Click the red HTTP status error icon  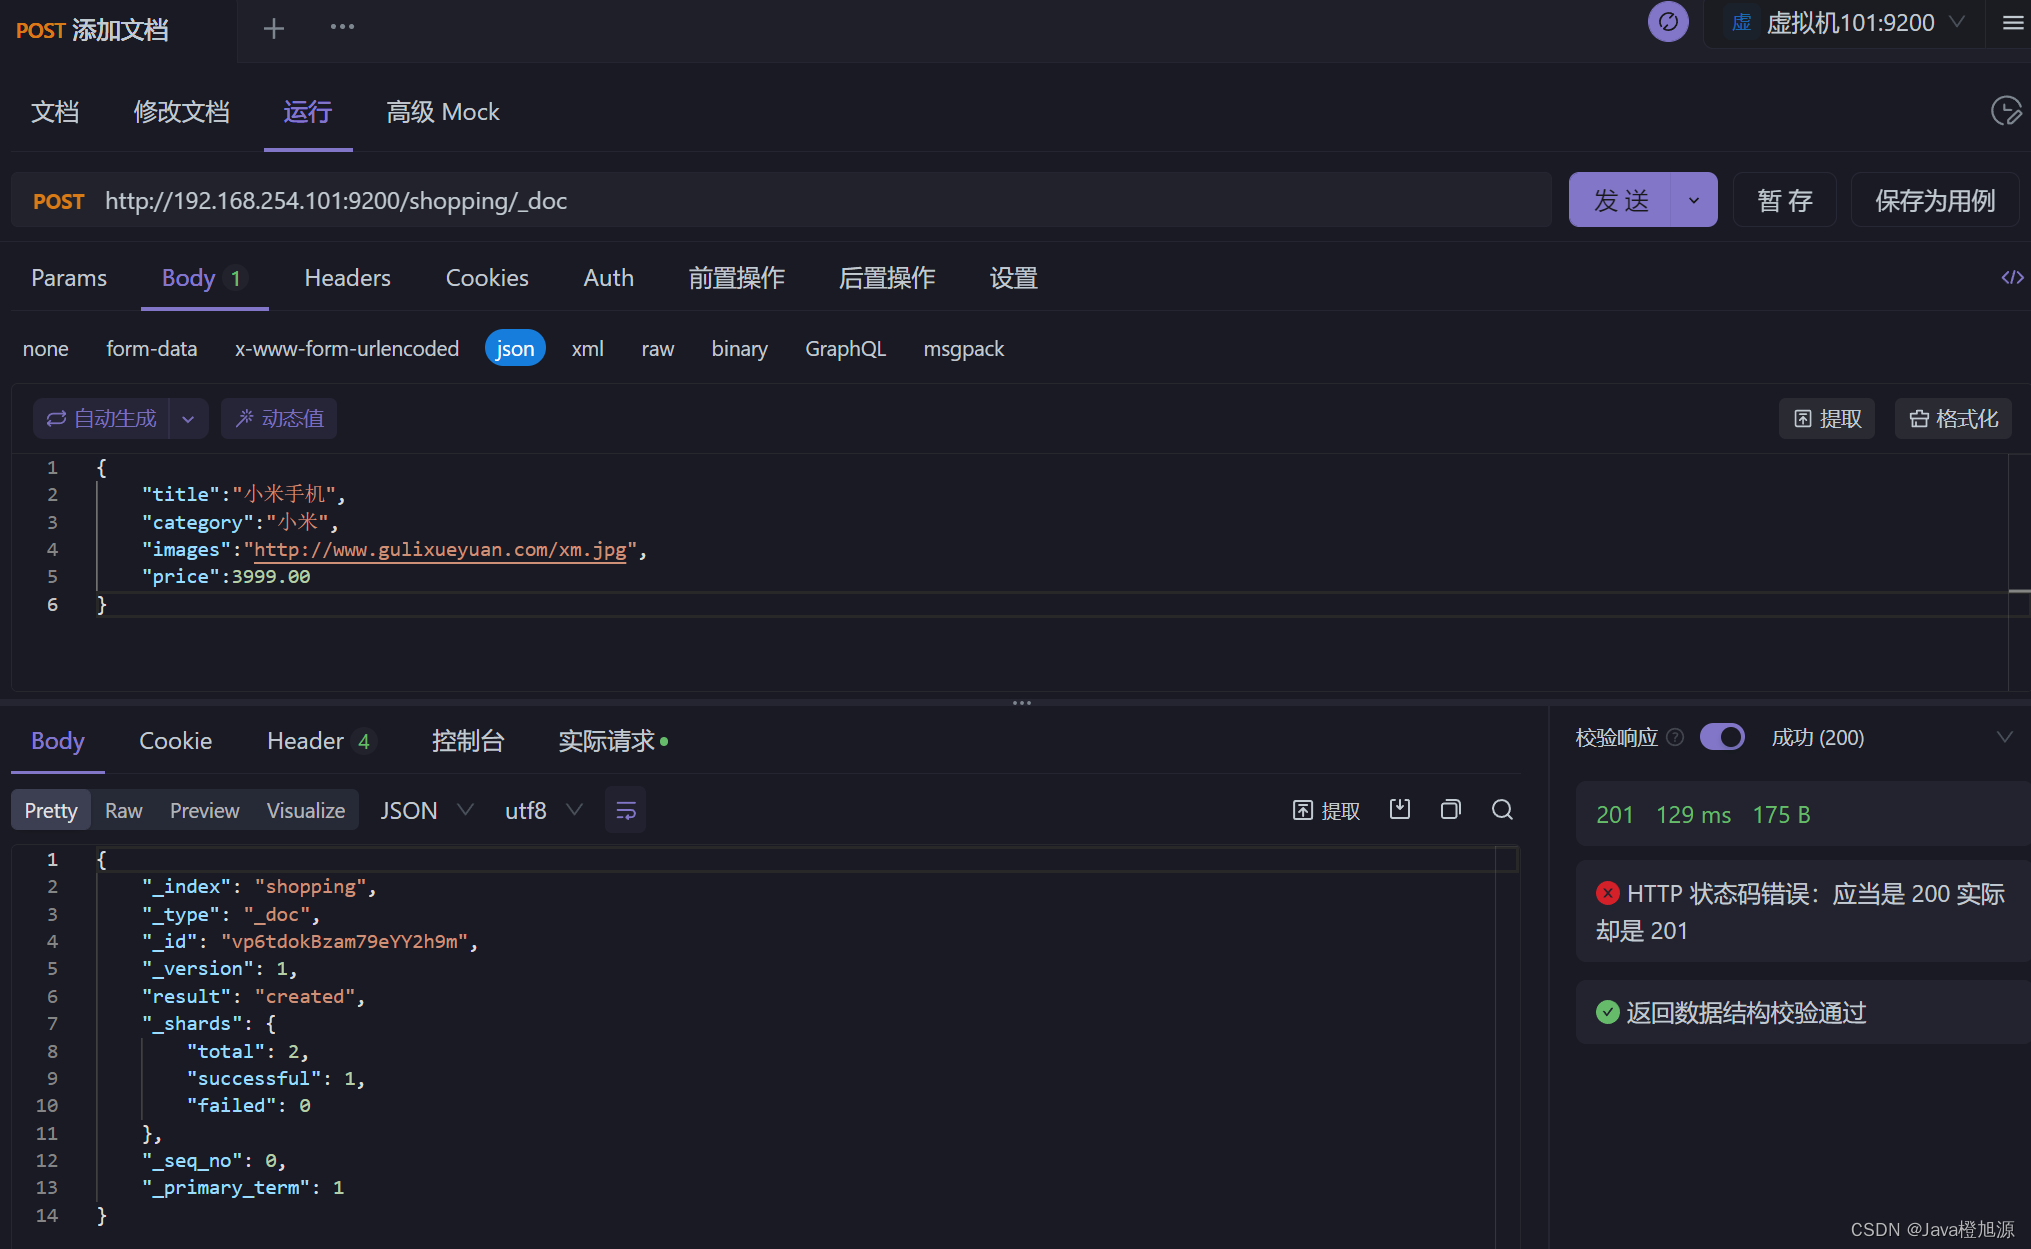click(x=1607, y=893)
